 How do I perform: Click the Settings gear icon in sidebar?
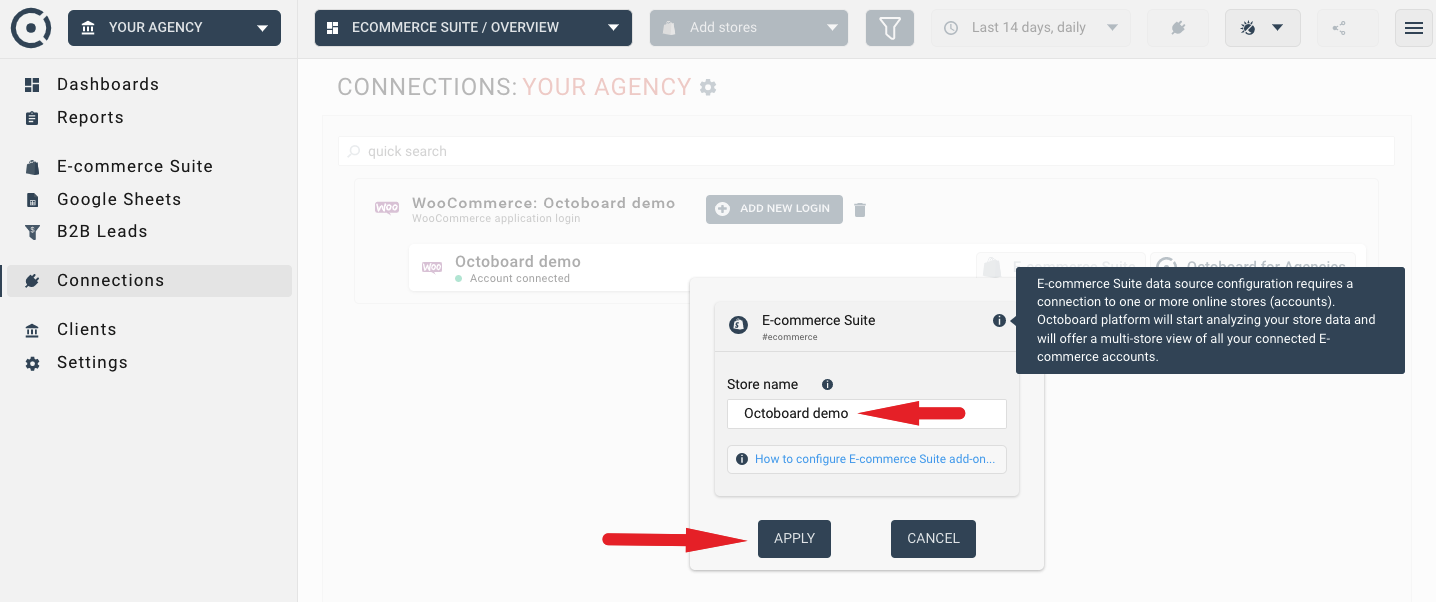click(32, 363)
